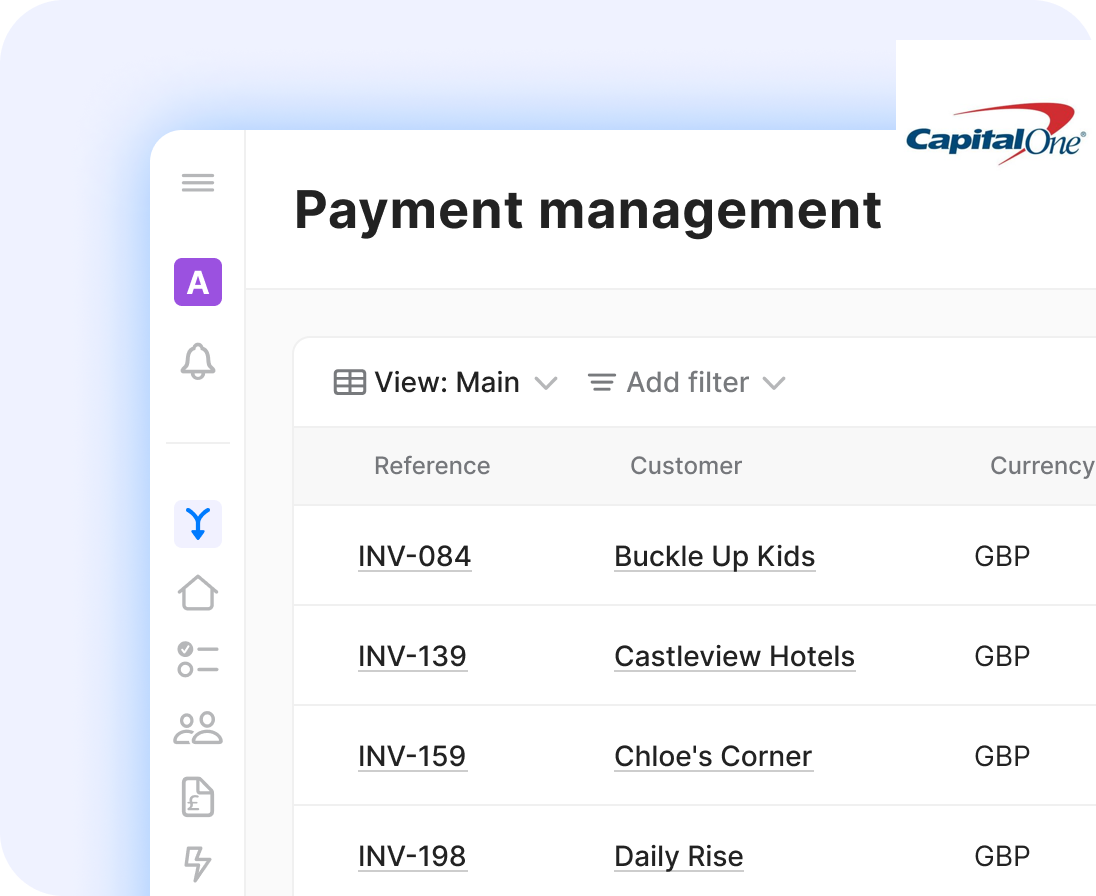Go to the Home icon in sidebar
The height and width of the screenshot is (896, 1096).
[x=198, y=592]
